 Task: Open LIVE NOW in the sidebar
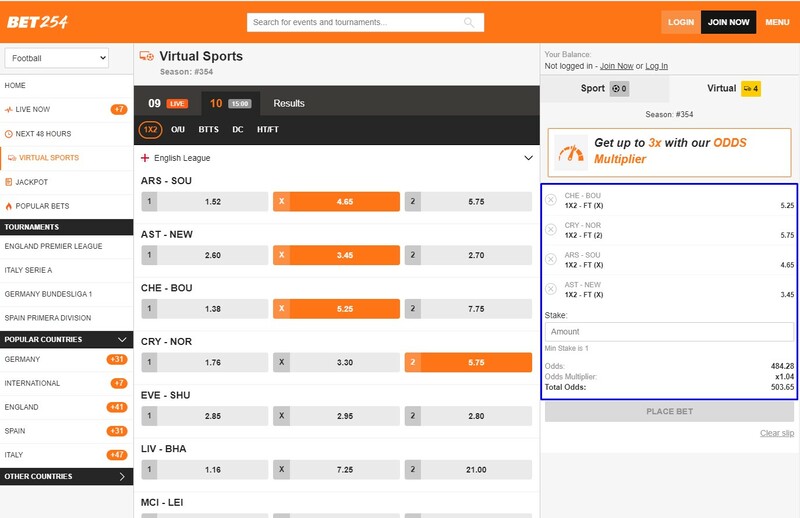point(66,109)
